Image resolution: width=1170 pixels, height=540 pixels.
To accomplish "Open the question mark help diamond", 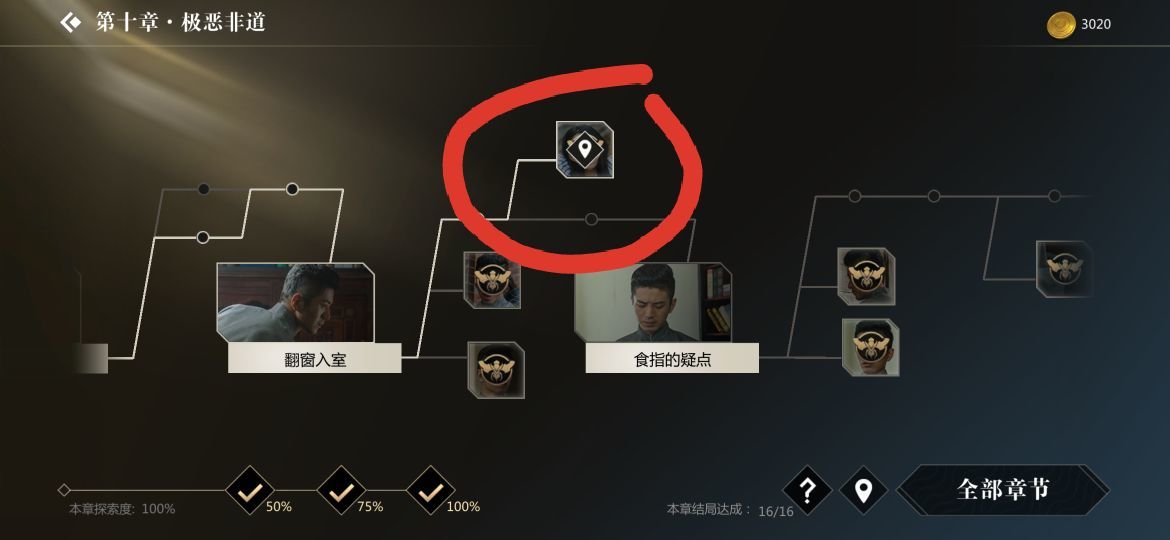I will (x=807, y=491).
